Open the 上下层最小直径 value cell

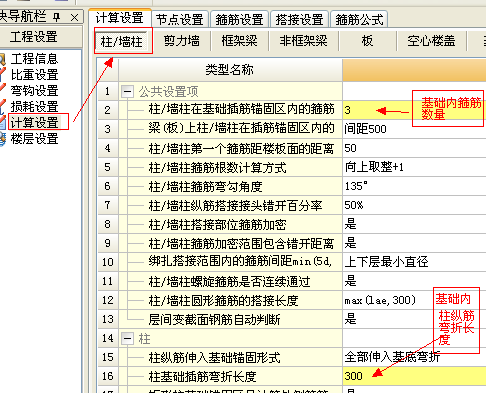414,262
